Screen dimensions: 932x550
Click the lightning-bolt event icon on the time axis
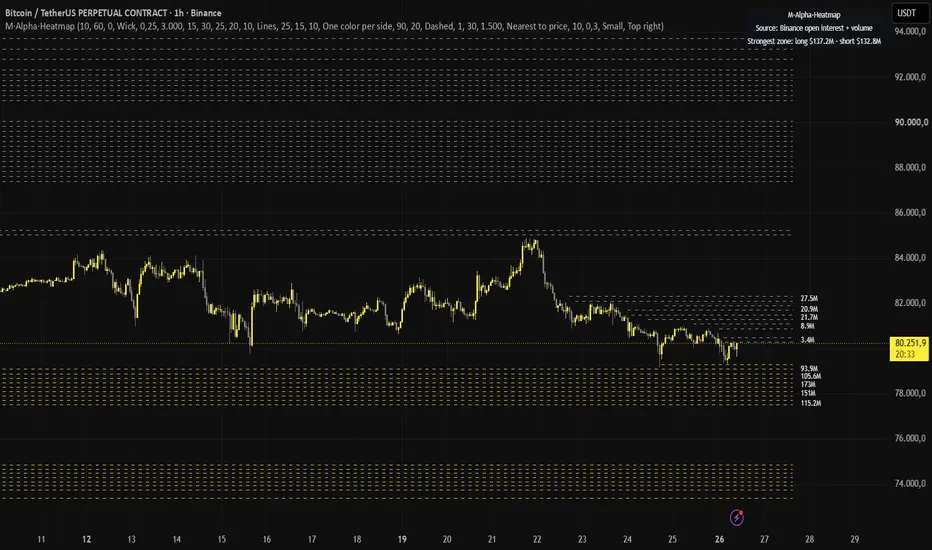[x=737, y=517]
